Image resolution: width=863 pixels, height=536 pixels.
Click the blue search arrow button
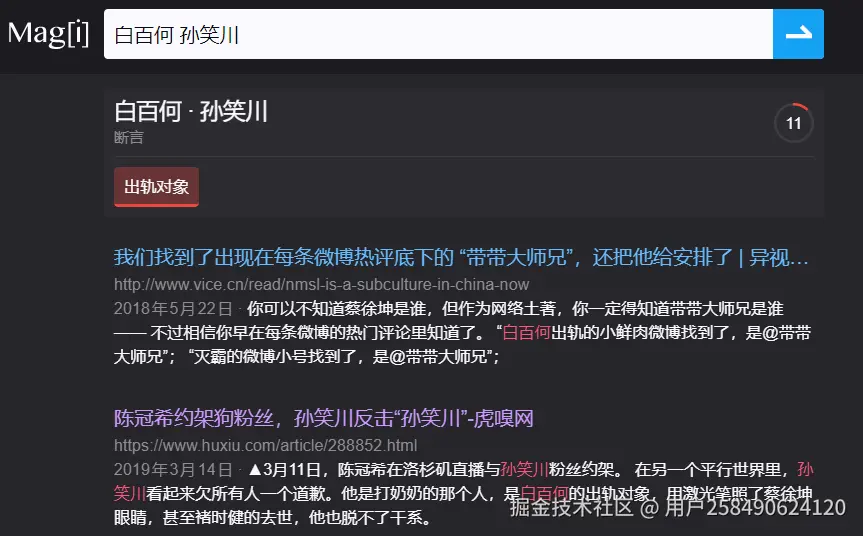(x=798, y=34)
